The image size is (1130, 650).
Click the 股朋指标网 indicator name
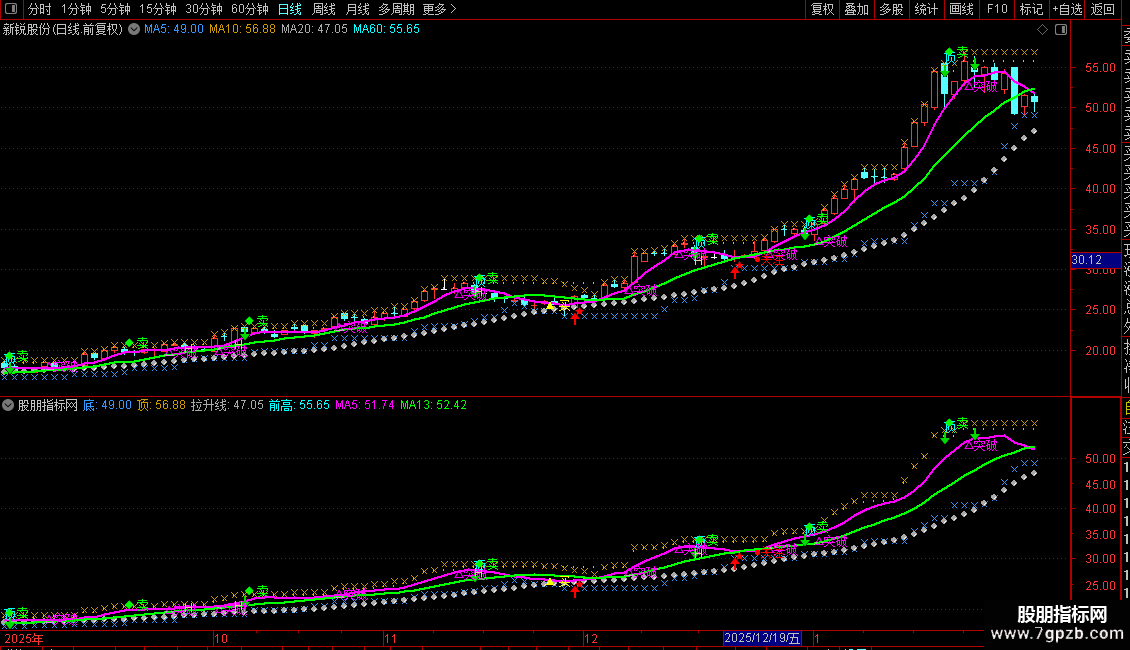(48, 405)
